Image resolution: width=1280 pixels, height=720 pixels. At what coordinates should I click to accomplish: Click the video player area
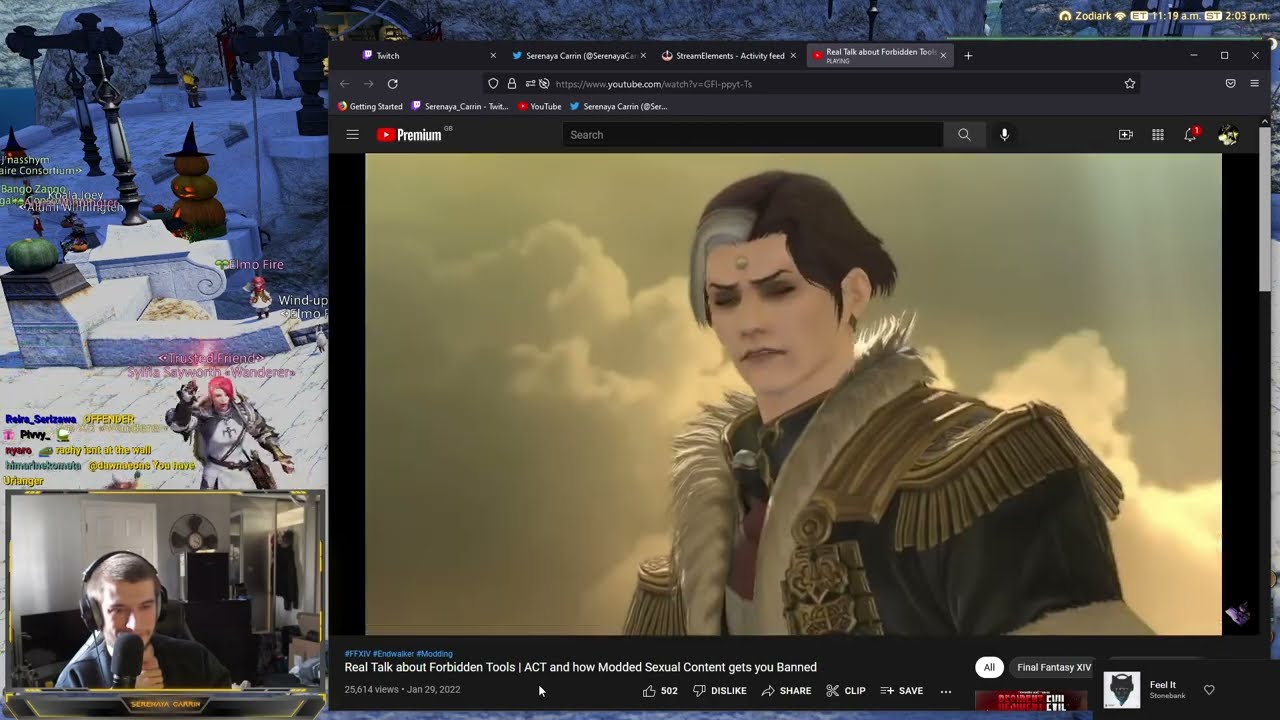point(793,394)
